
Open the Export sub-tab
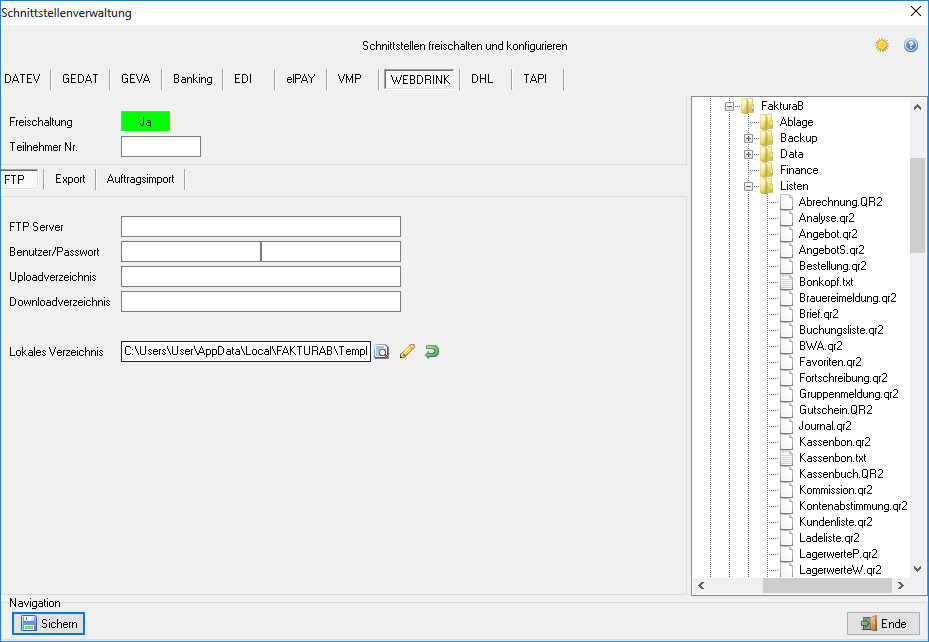70,179
